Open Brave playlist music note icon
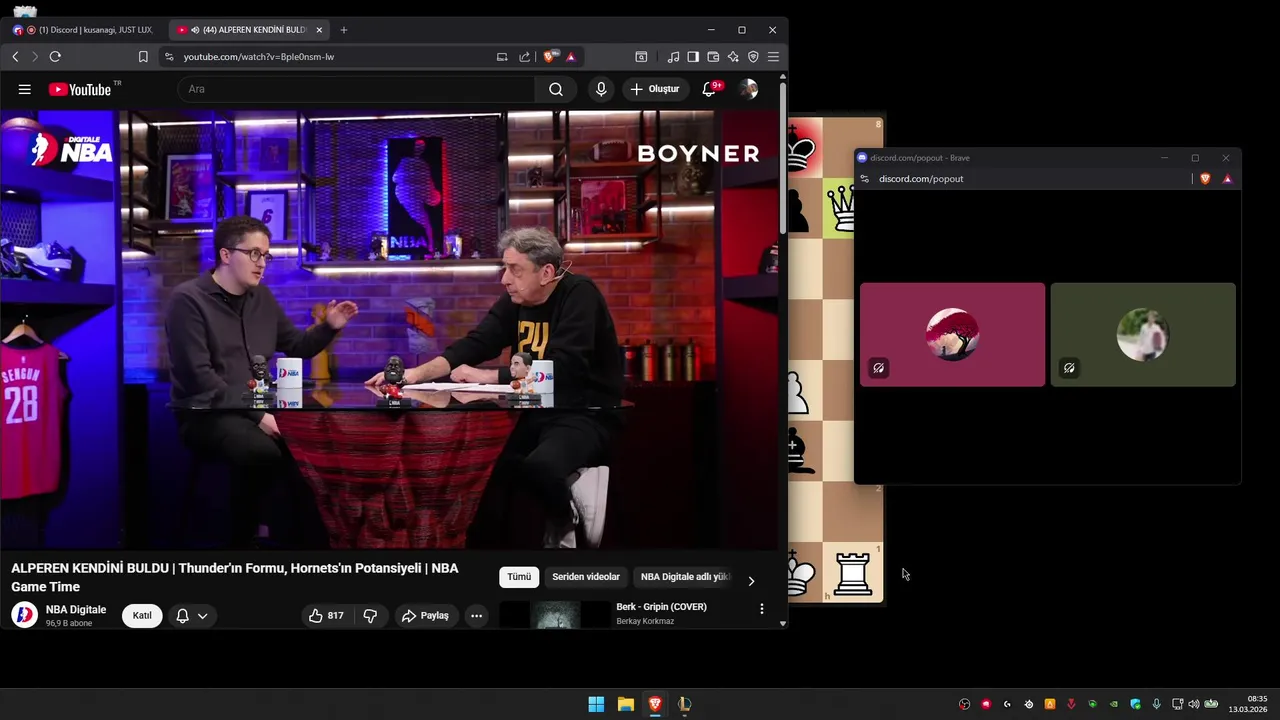1280x720 pixels. 673,57
